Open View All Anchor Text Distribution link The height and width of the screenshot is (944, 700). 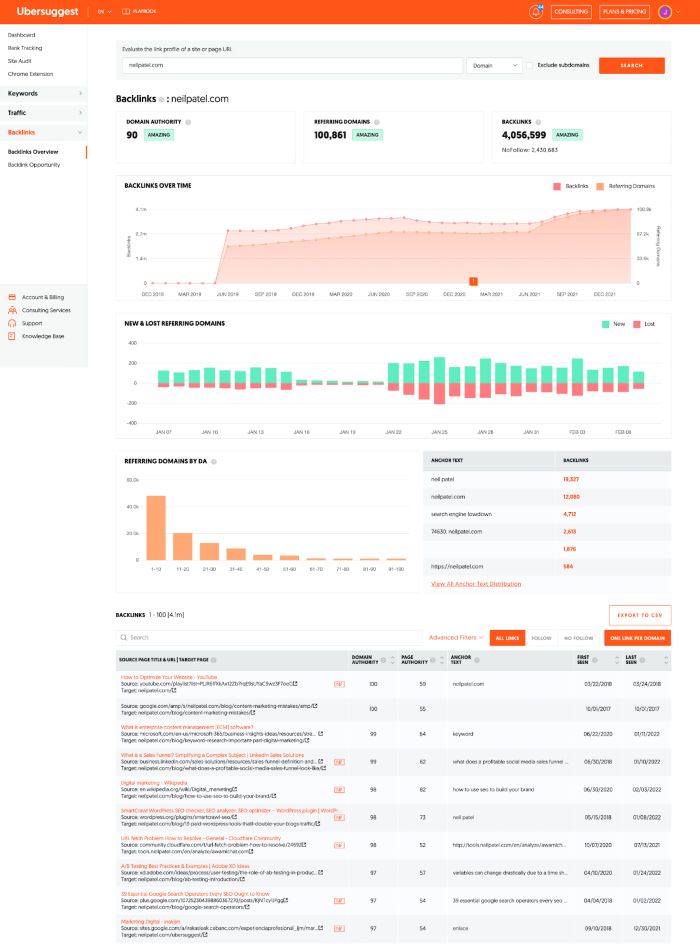476,584
